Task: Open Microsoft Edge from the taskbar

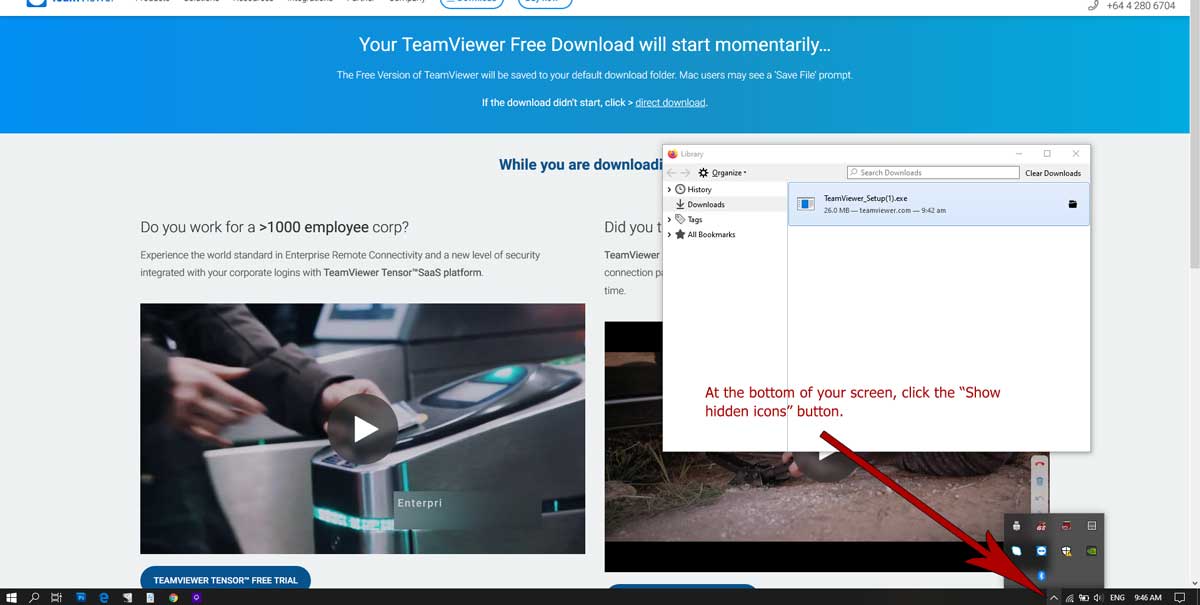Action: tap(104, 597)
